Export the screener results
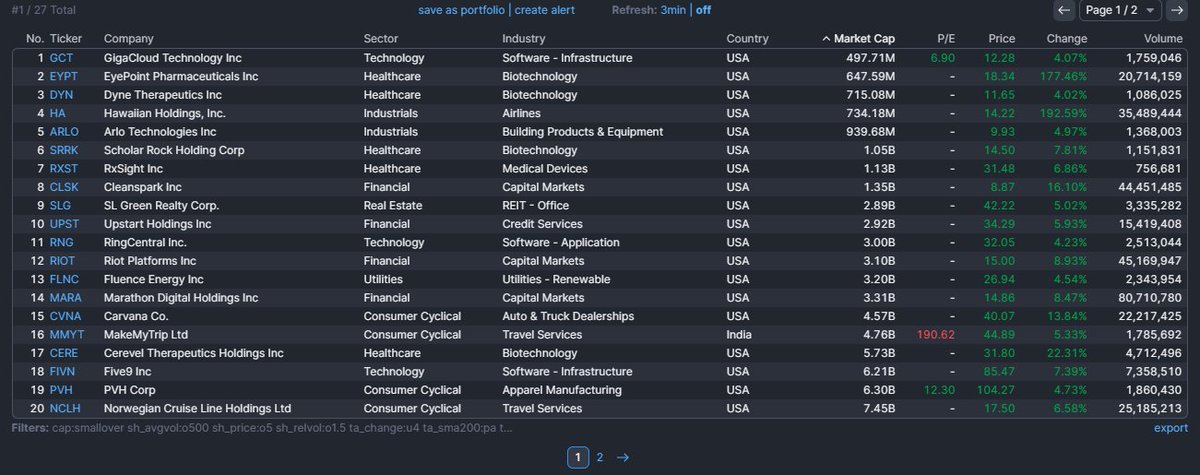This screenshot has height=475, width=1200. pyautogui.click(x=1171, y=428)
